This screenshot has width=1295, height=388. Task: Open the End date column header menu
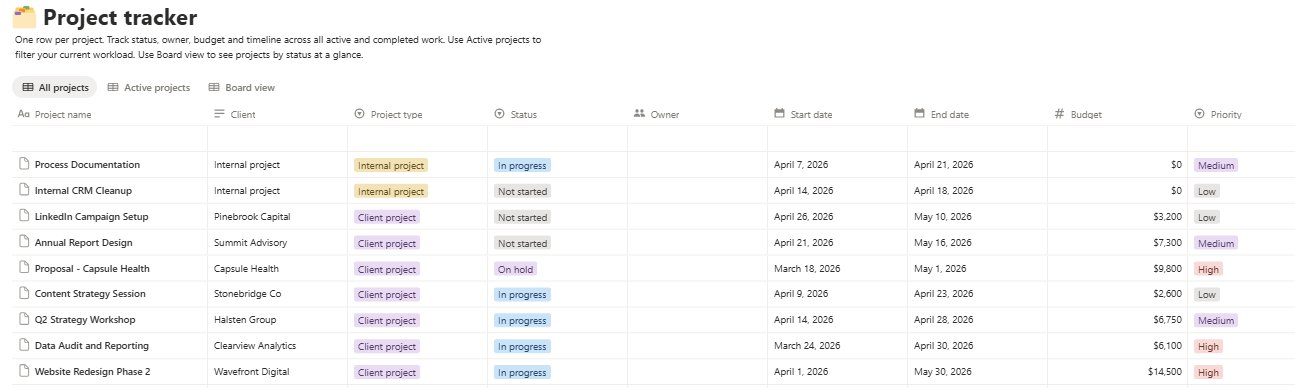[x=977, y=114]
